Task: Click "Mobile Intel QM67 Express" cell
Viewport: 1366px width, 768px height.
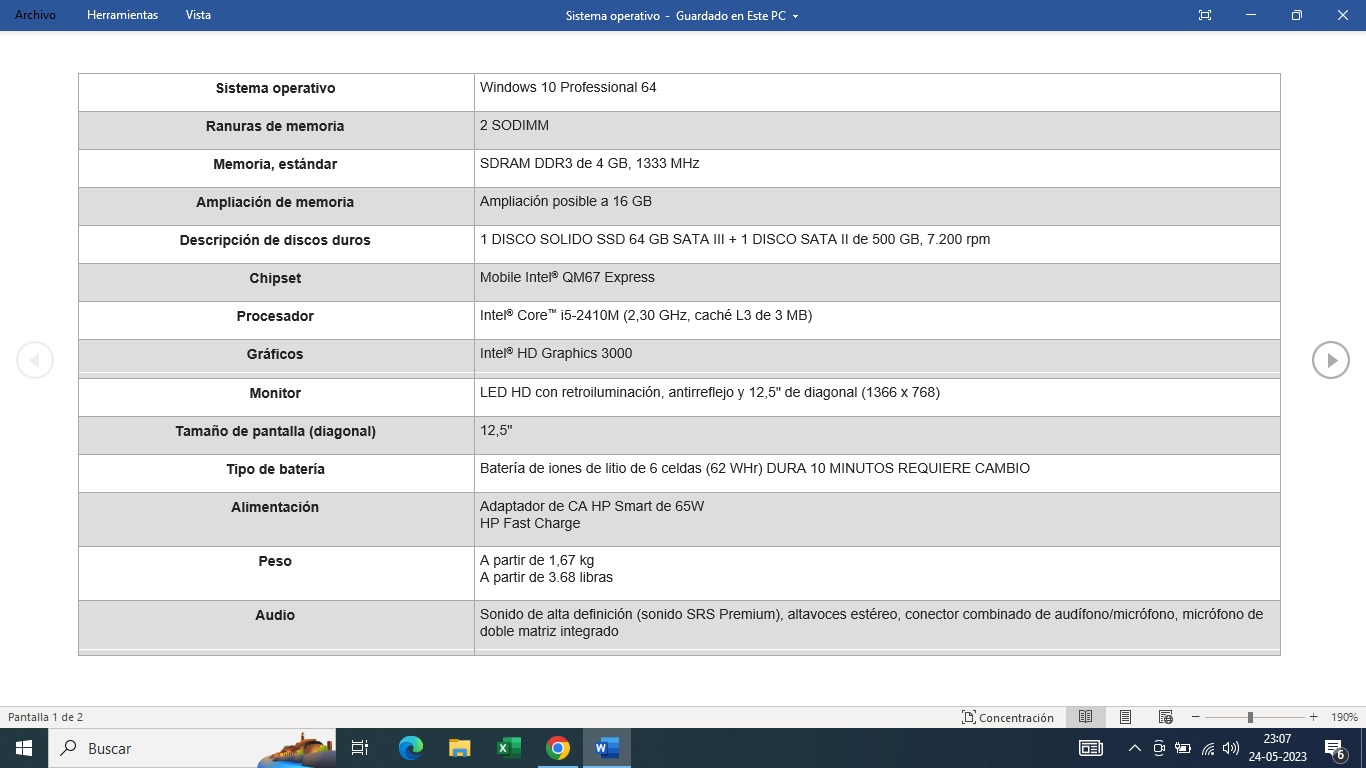Action: coord(877,282)
